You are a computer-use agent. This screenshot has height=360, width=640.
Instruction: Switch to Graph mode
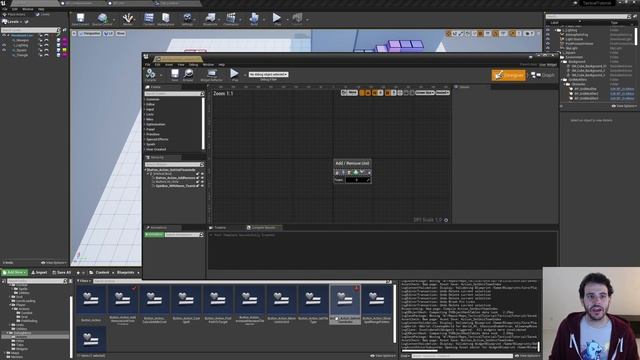point(542,75)
